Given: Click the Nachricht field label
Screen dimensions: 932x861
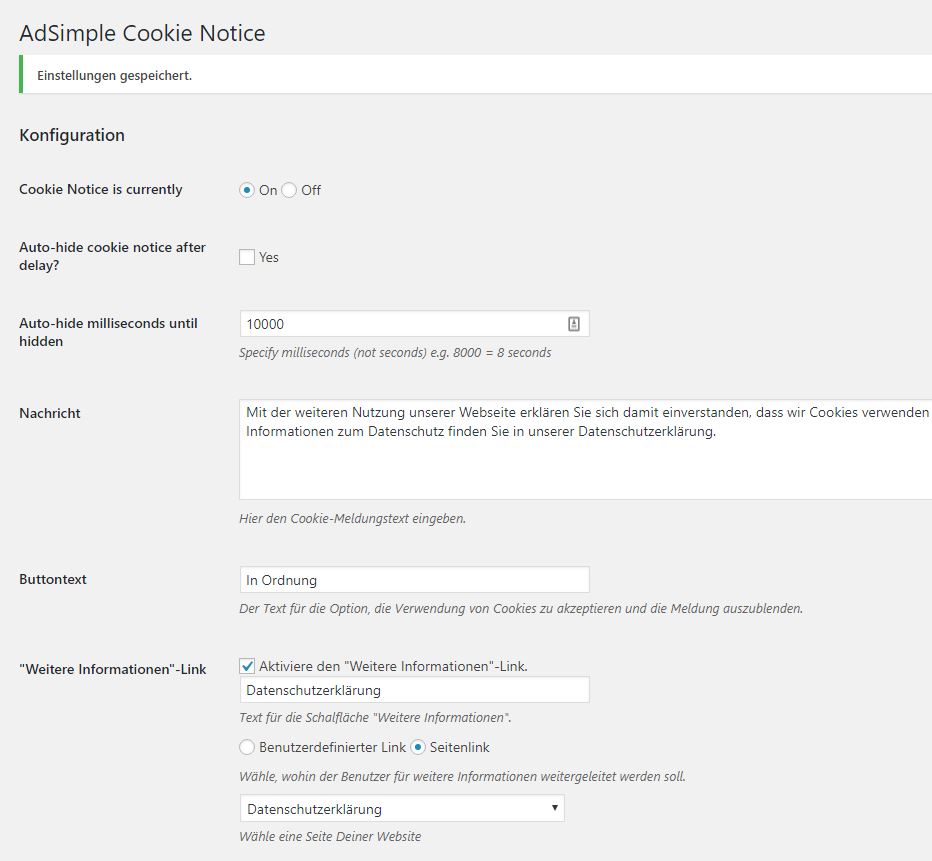Looking at the screenshot, I should (x=50, y=413).
